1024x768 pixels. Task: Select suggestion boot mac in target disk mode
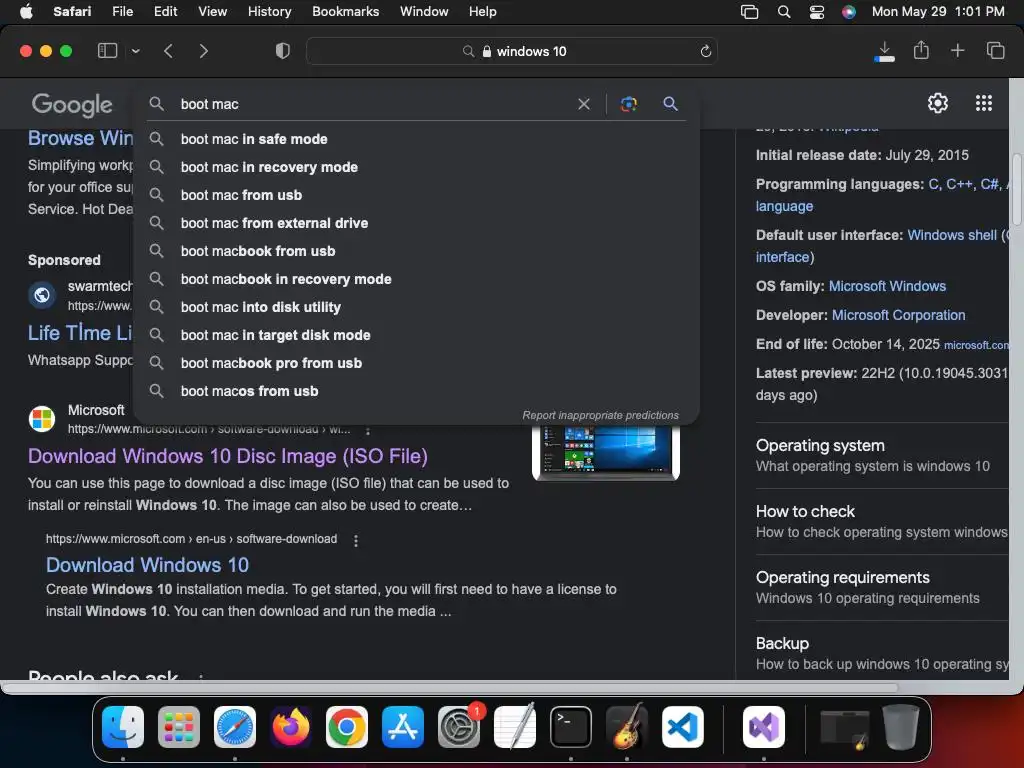point(417,335)
